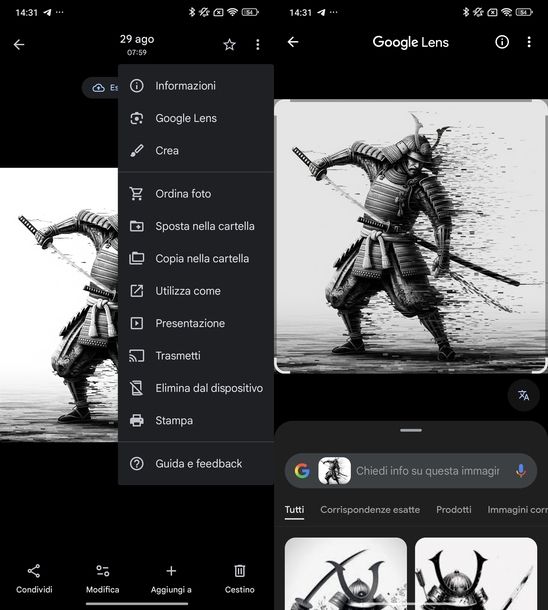Click the Ordina foto cart icon
The height and width of the screenshot is (610, 548).
137,193
